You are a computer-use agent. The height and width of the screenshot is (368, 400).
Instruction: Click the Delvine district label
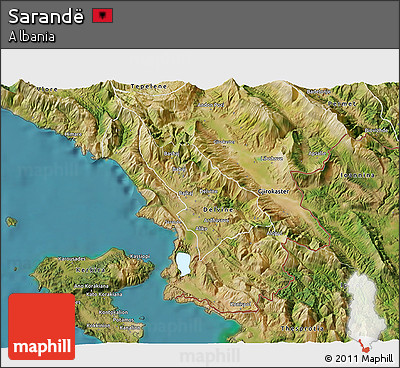coord(218,210)
